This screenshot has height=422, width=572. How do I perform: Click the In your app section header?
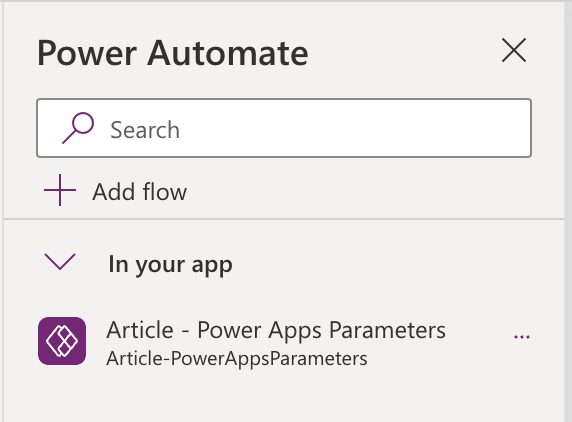point(170,264)
